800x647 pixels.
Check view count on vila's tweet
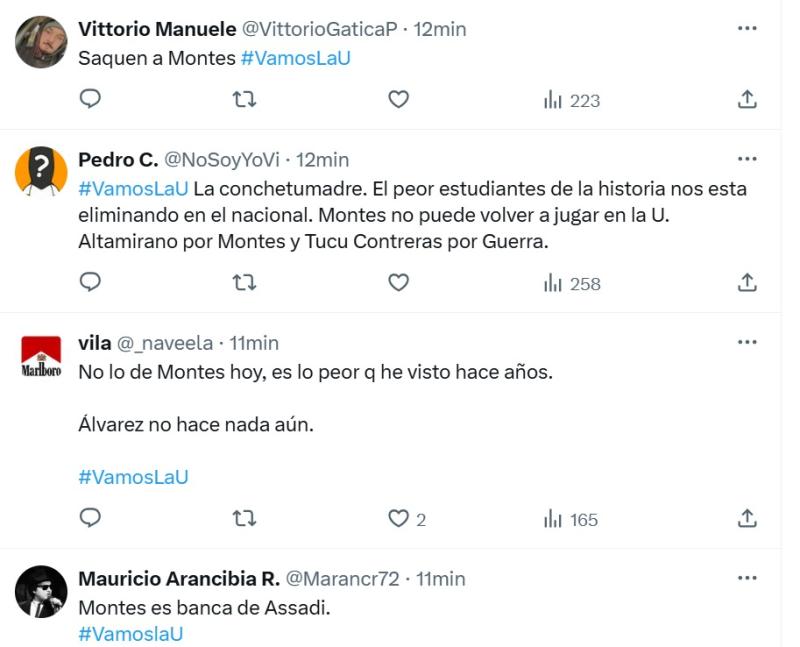[x=565, y=519]
